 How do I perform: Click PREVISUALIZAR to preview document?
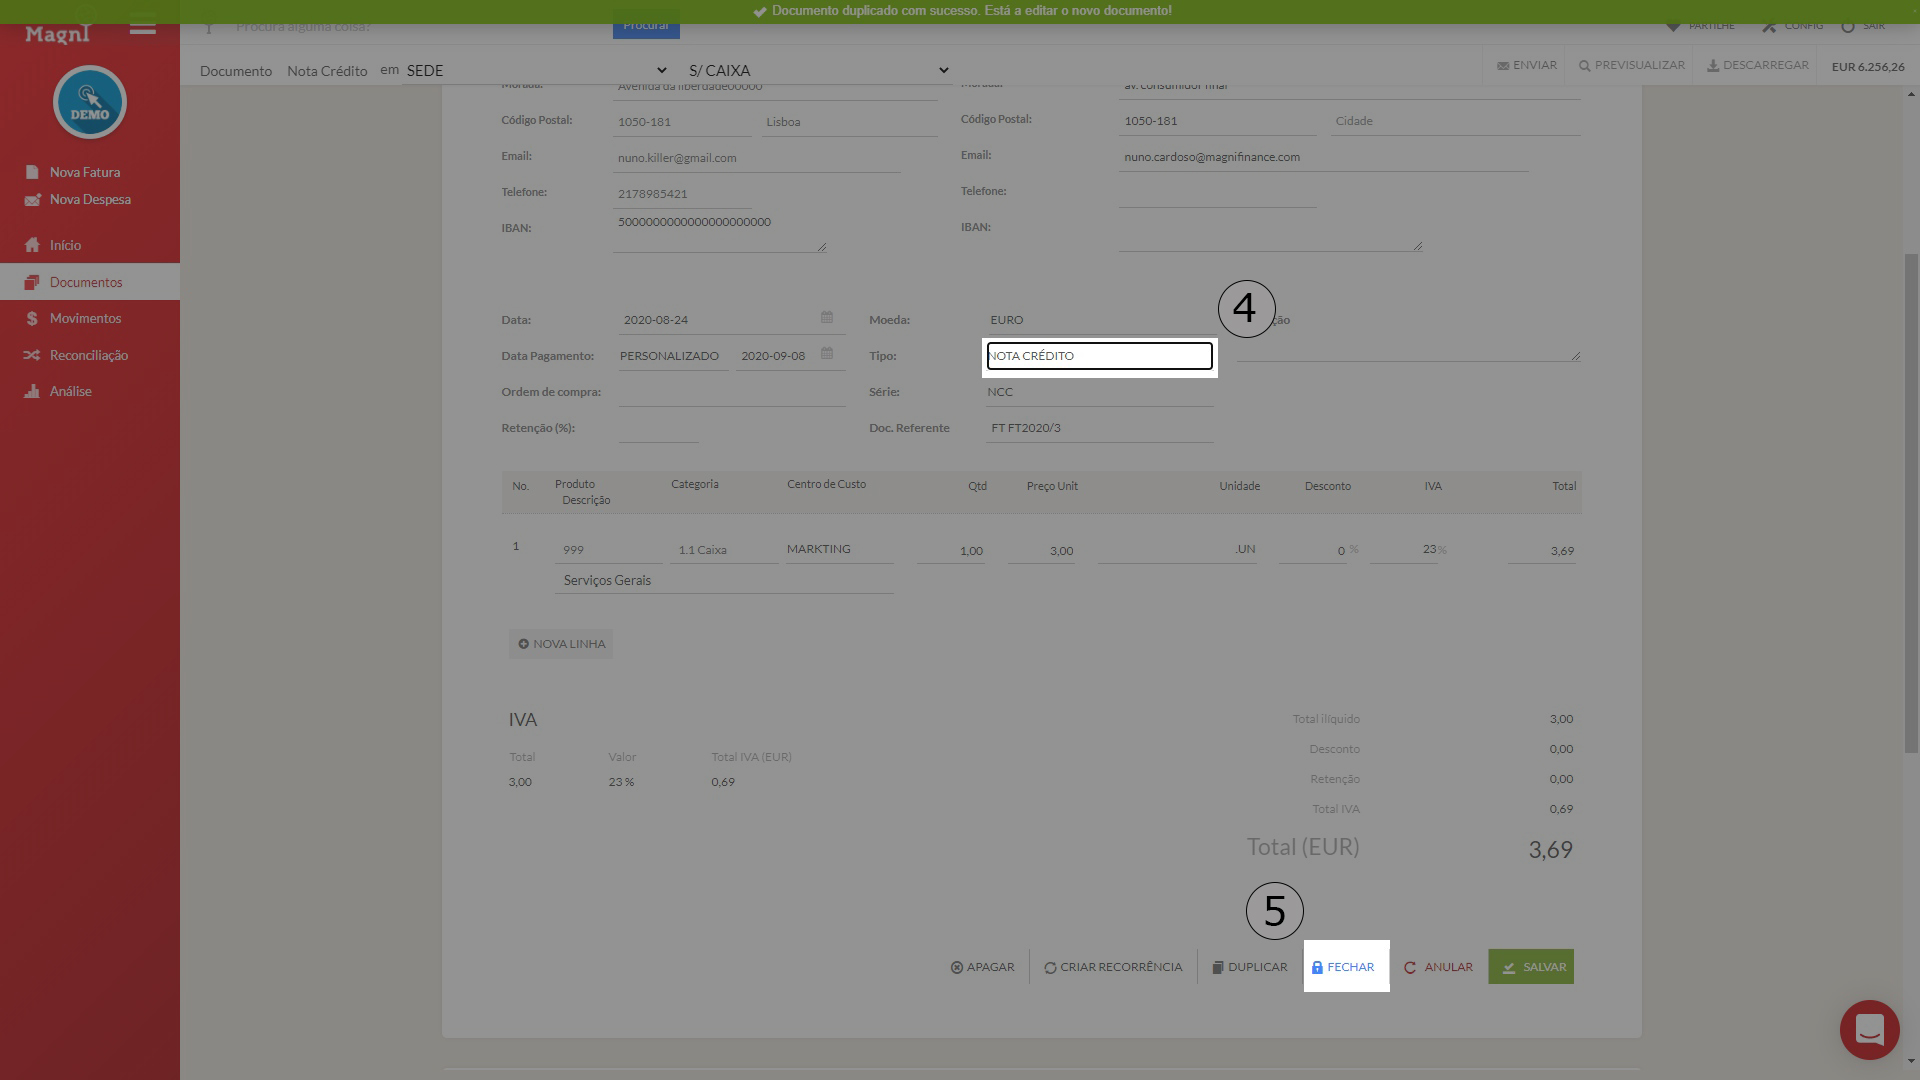coord(1631,65)
